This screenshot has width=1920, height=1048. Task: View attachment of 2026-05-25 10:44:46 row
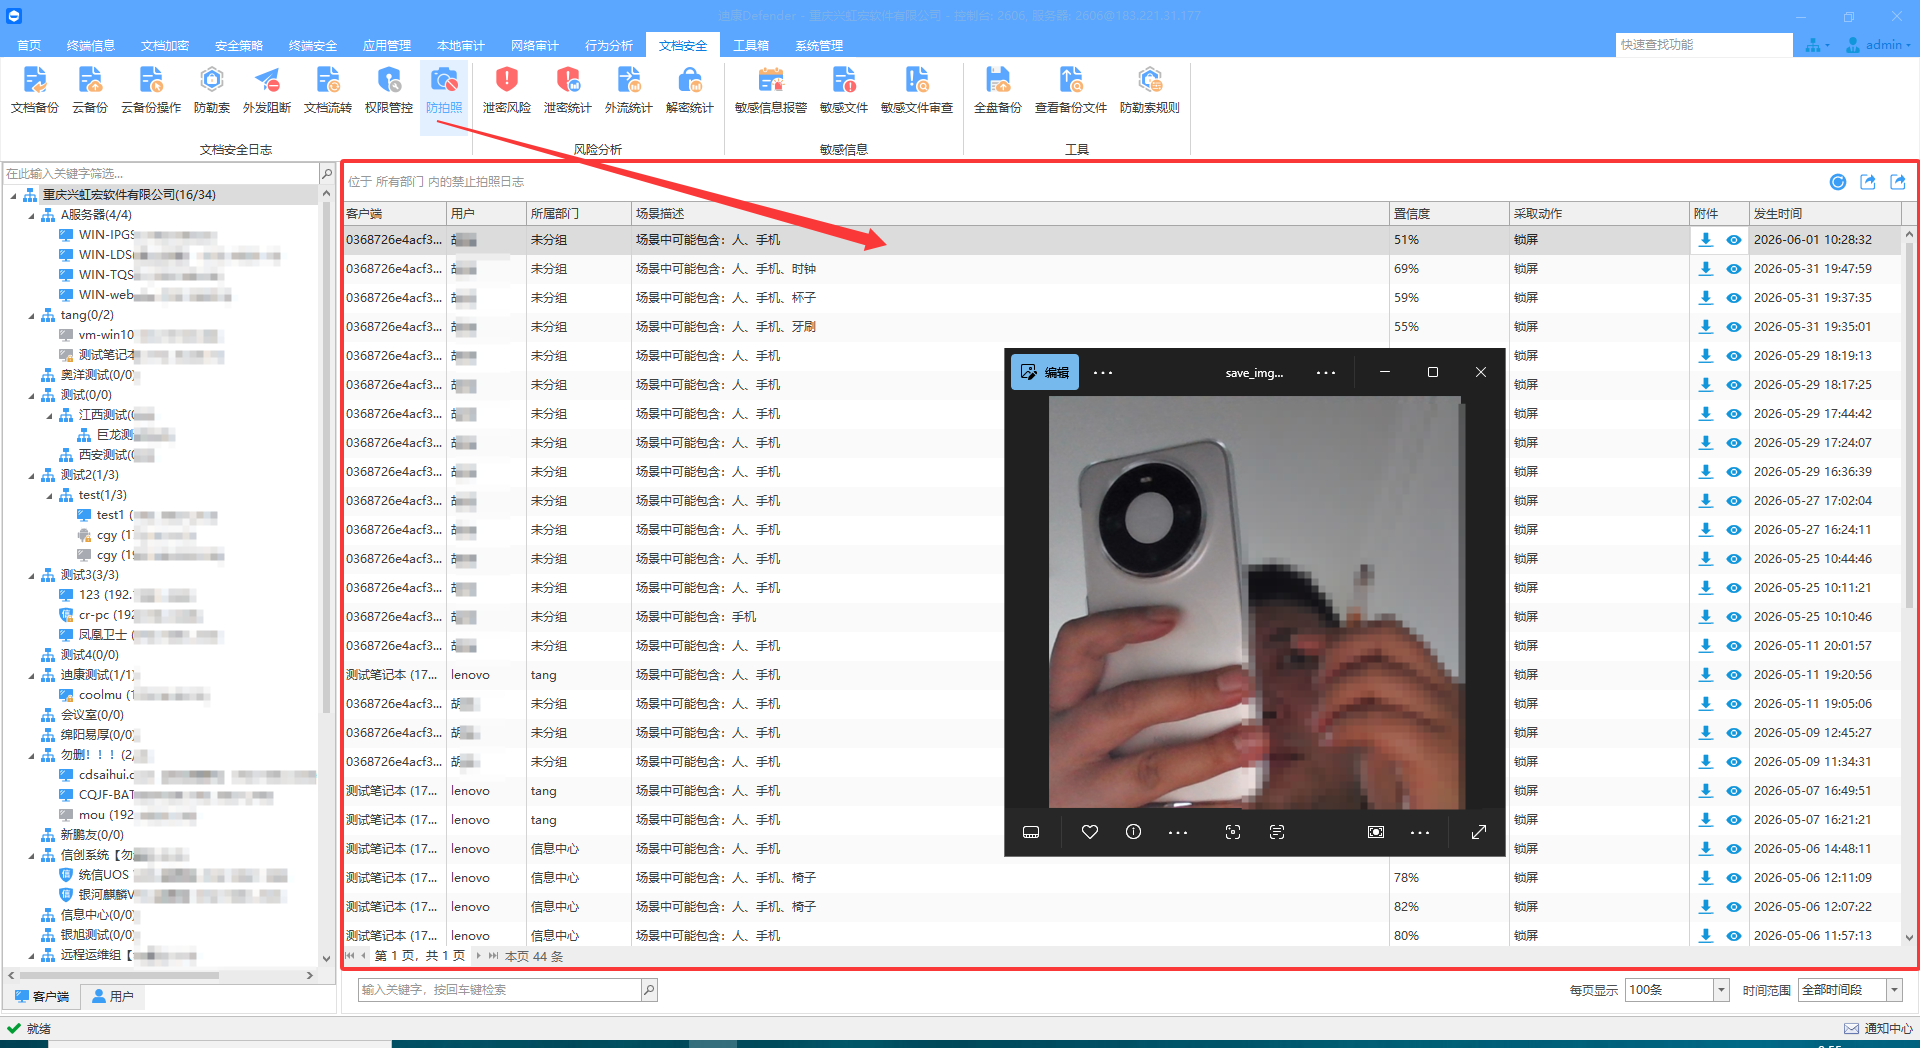(1734, 559)
